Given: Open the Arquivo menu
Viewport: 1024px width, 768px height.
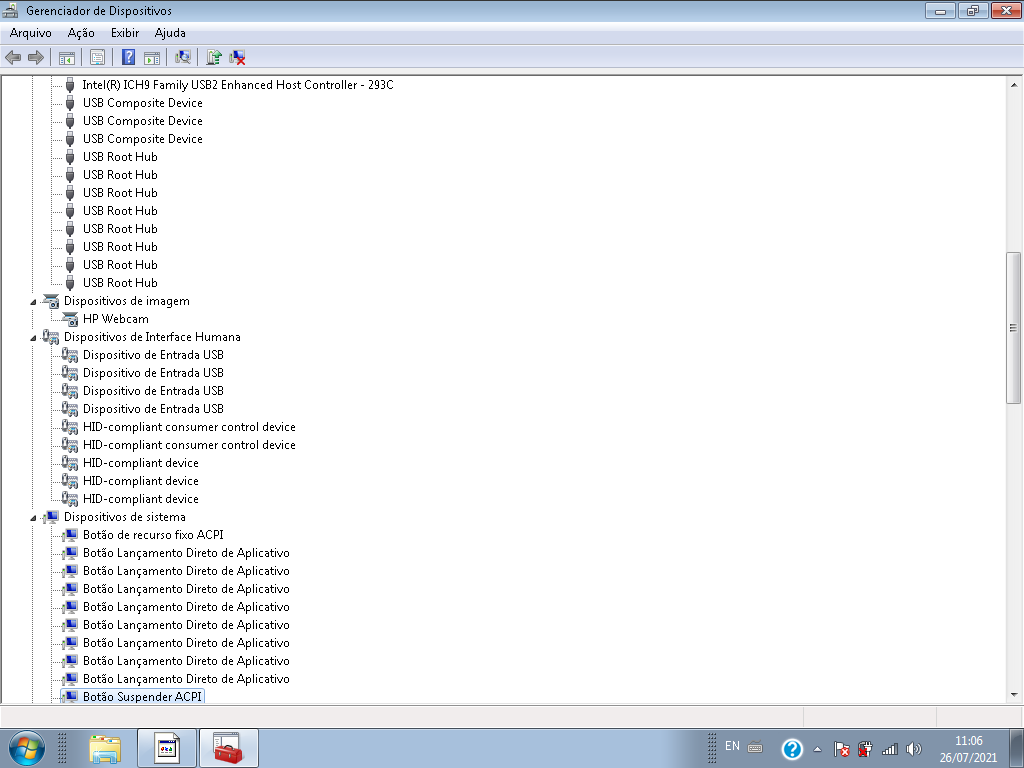Looking at the screenshot, I should click(31, 33).
